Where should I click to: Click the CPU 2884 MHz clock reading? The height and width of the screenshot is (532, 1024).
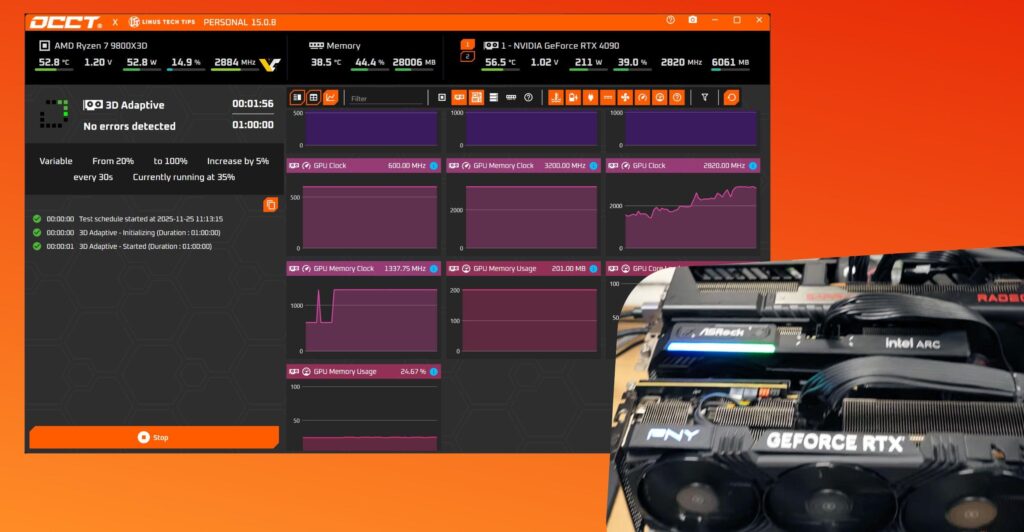click(234, 63)
